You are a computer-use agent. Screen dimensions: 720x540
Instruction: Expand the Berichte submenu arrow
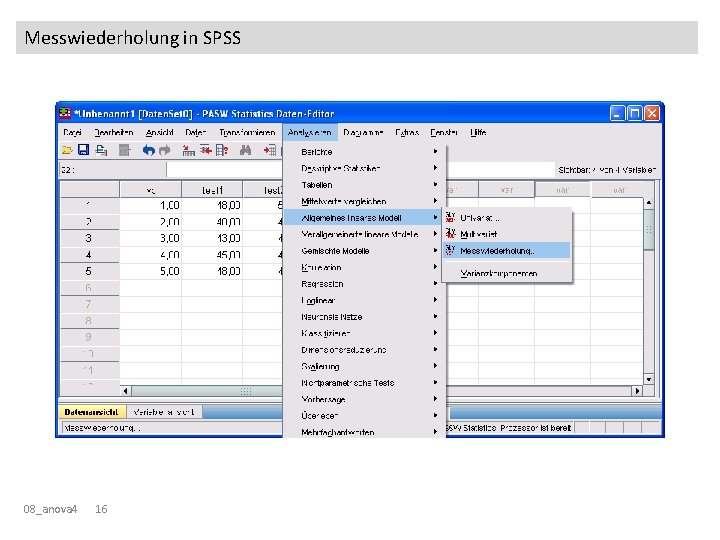coord(435,151)
